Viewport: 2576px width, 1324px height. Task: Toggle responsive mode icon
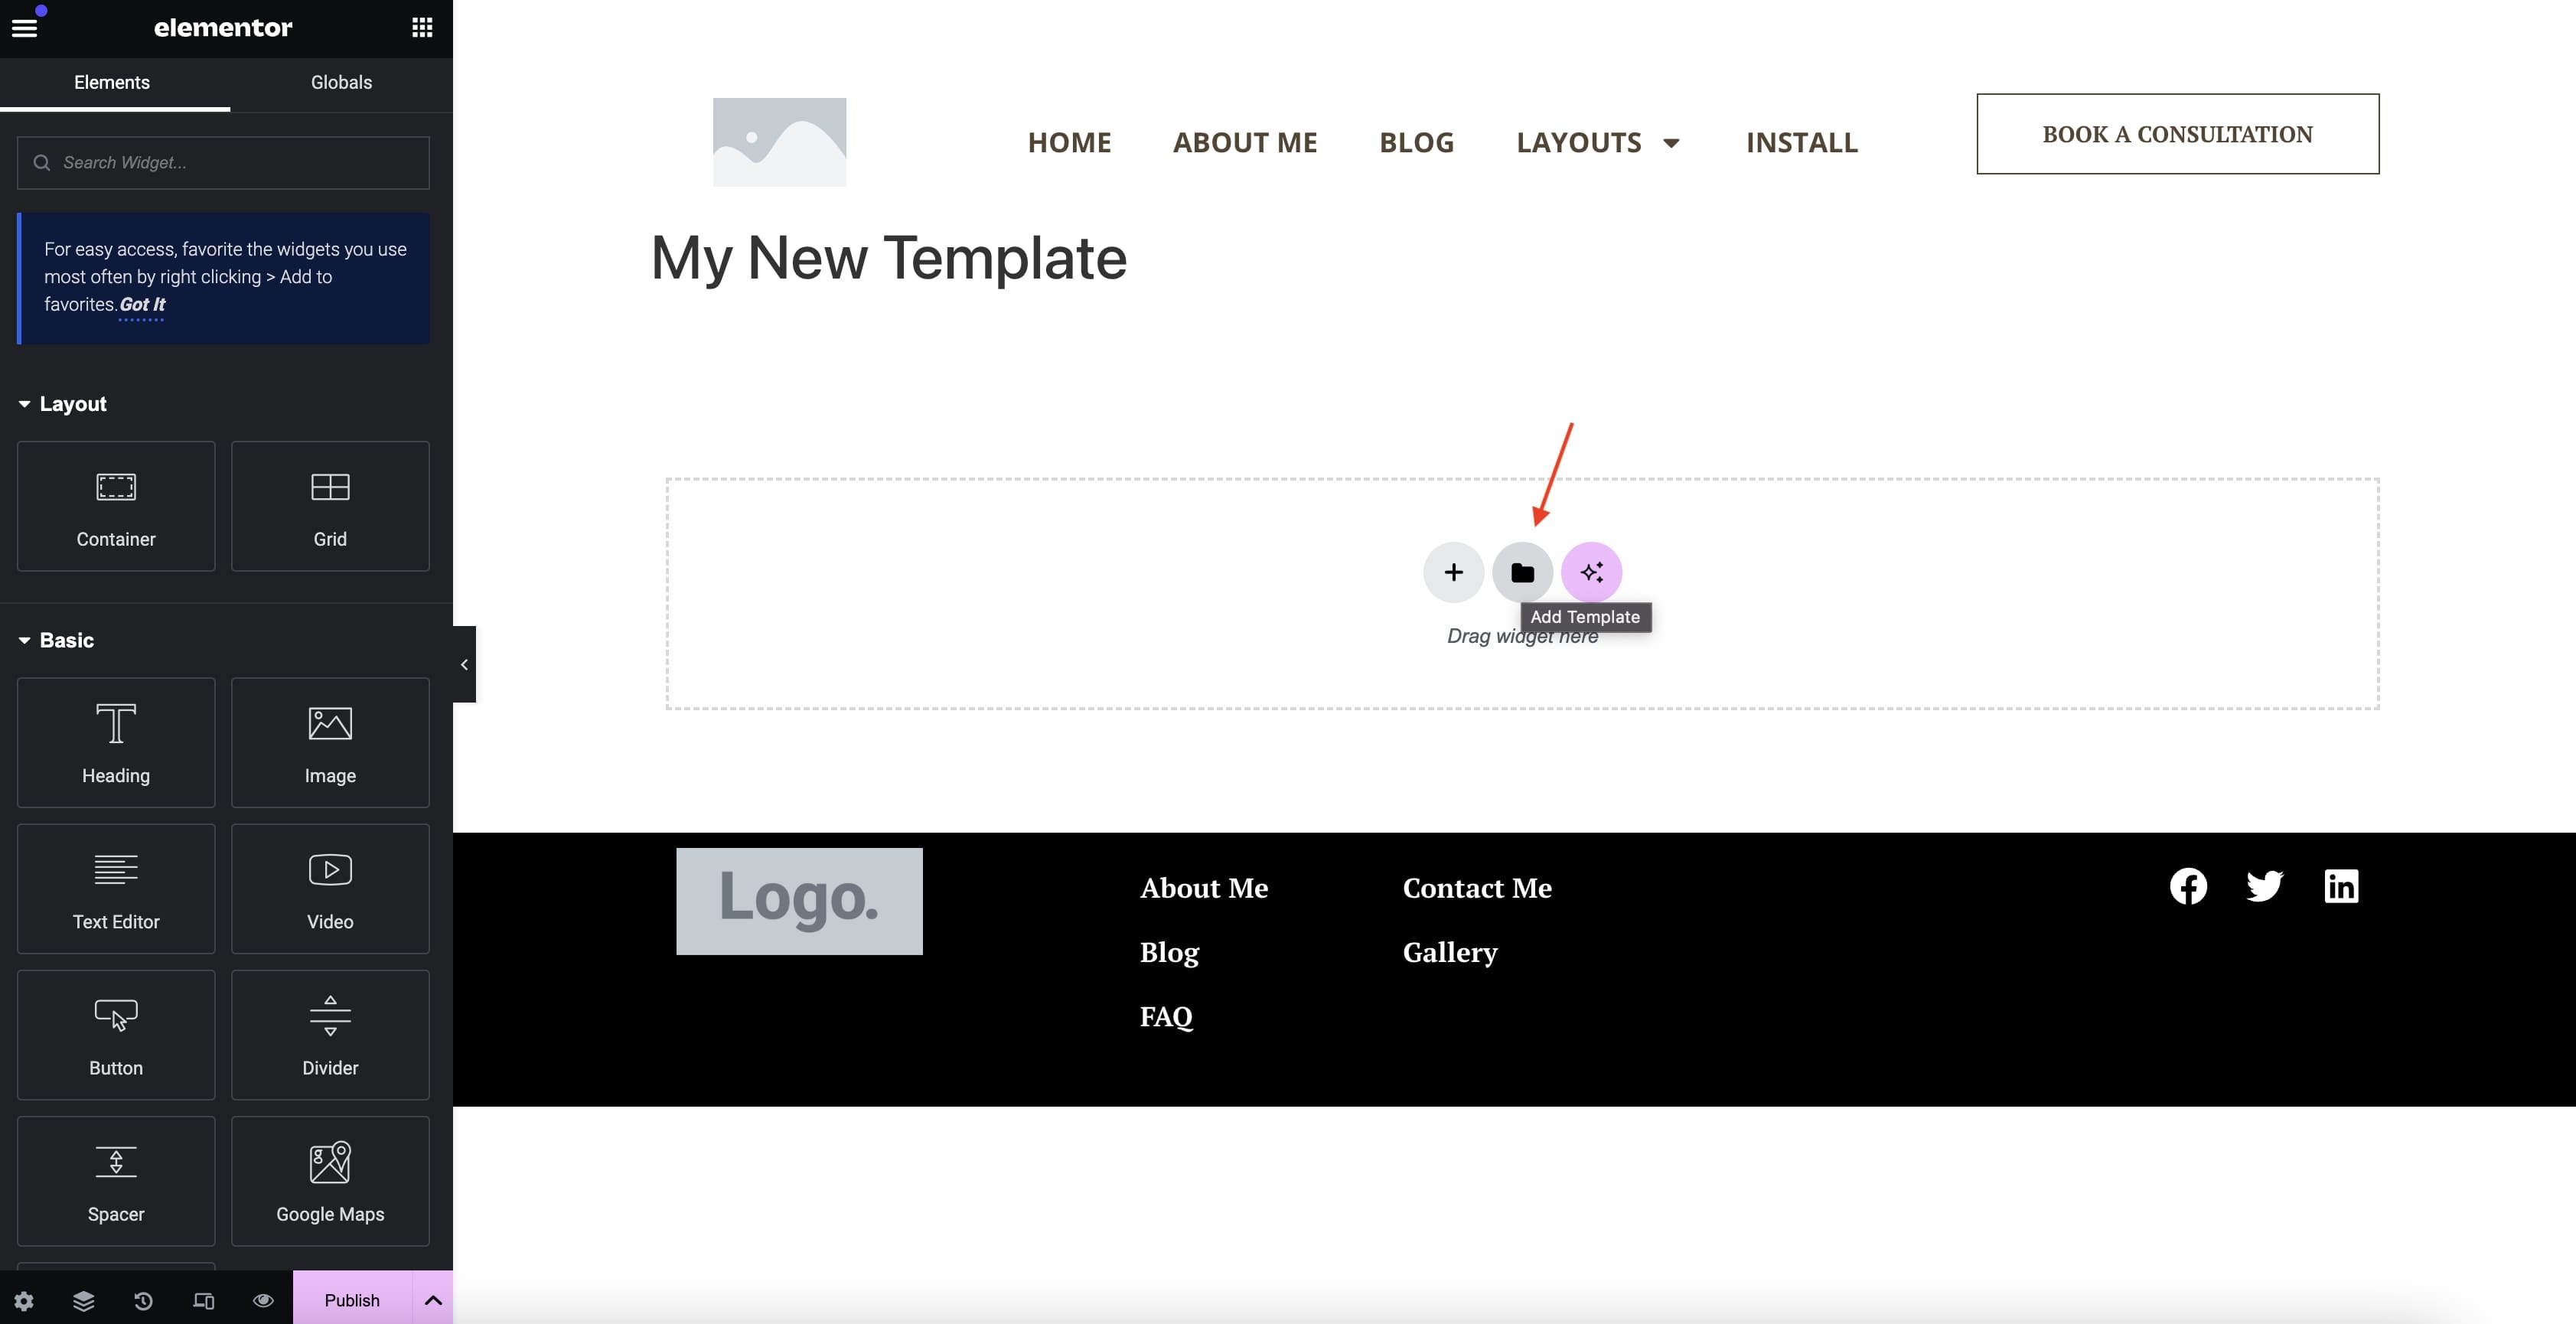coord(203,1300)
